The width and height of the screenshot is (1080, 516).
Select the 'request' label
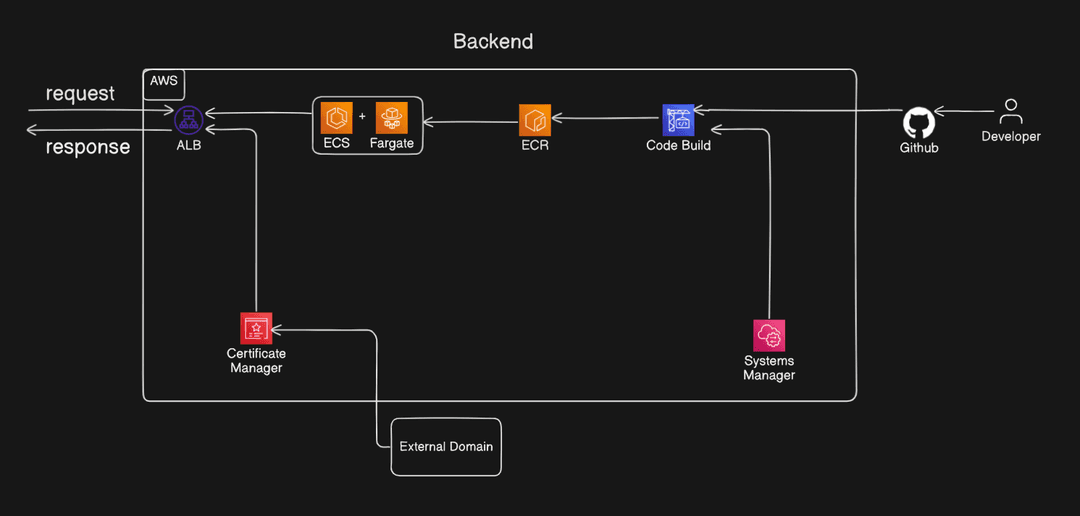click(81, 93)
